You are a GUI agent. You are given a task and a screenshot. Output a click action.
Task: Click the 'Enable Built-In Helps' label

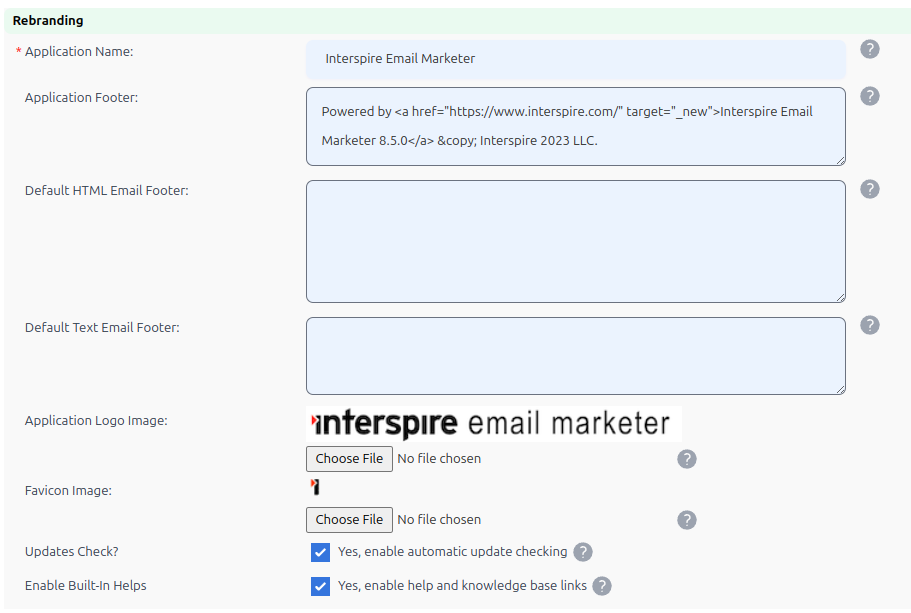pos(85,586)
